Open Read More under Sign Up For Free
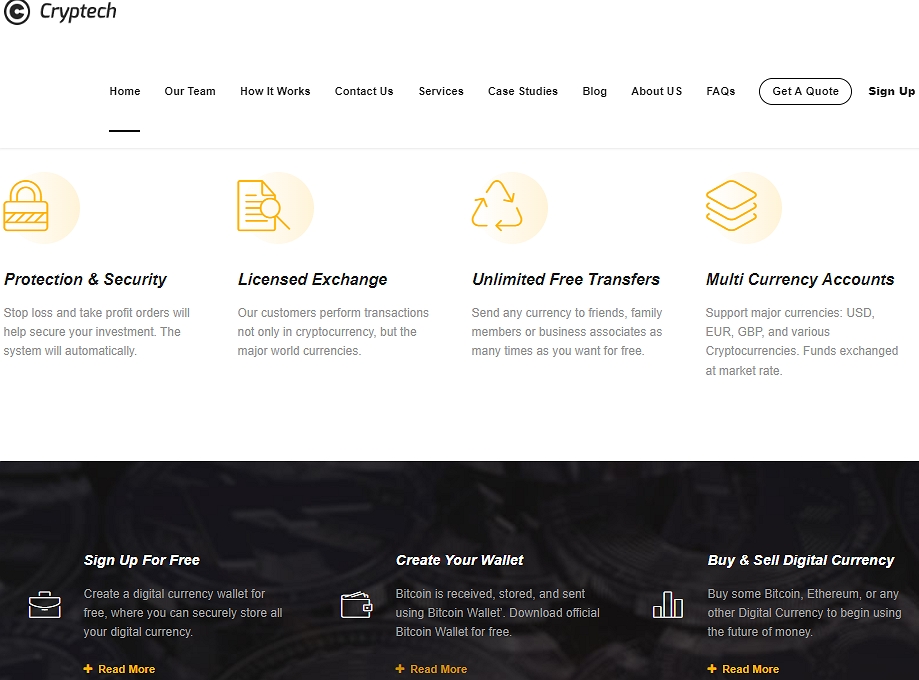The image size is (919, 680). coord(127,669)
